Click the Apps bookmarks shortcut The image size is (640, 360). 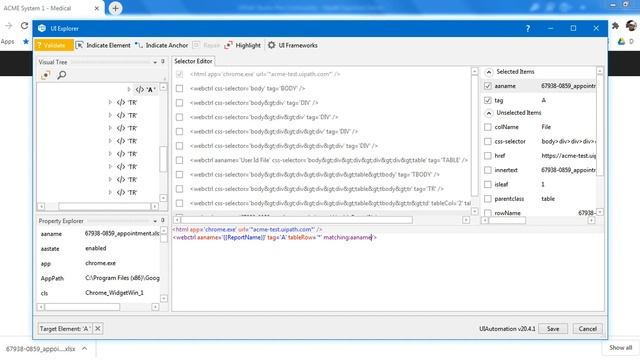tap(7, 41)
